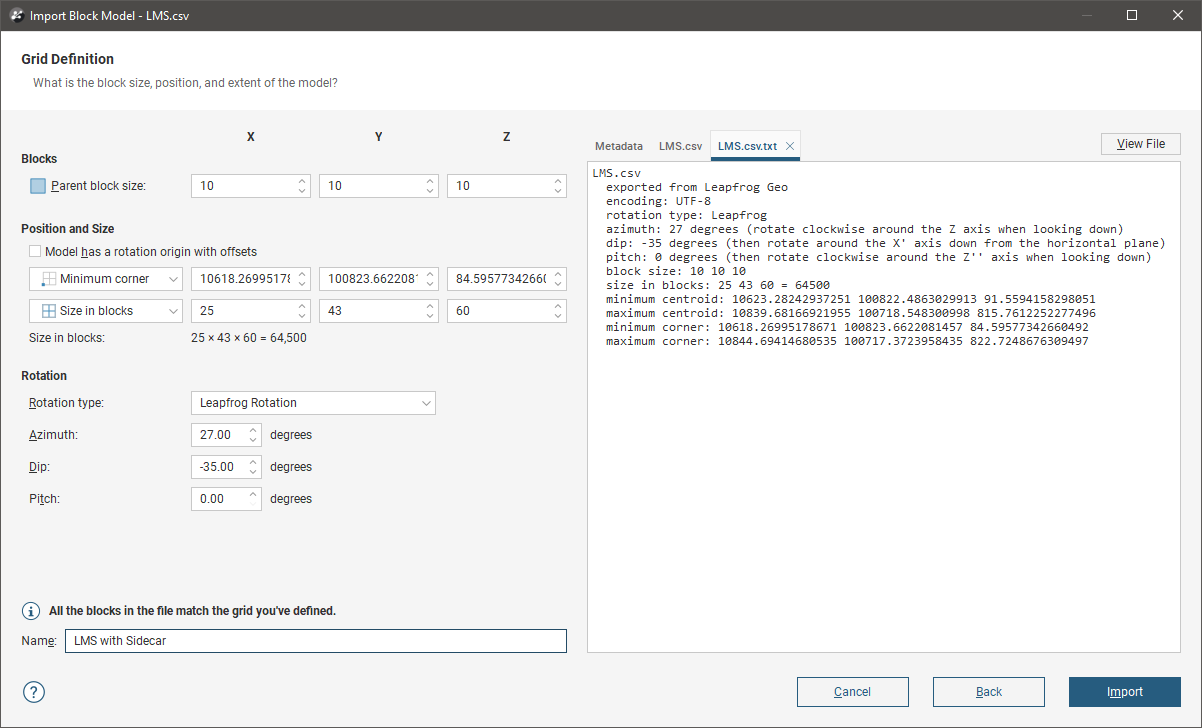This screenshot has height=728, width=1202.
Task: Switch to the LMS.csv tab
Action: pyautogui.click(x=680, y=146)
